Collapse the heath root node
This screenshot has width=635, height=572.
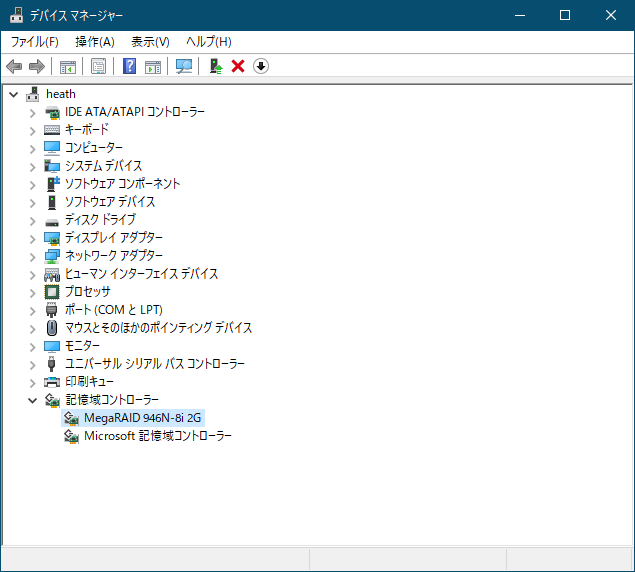click(13, 95)
